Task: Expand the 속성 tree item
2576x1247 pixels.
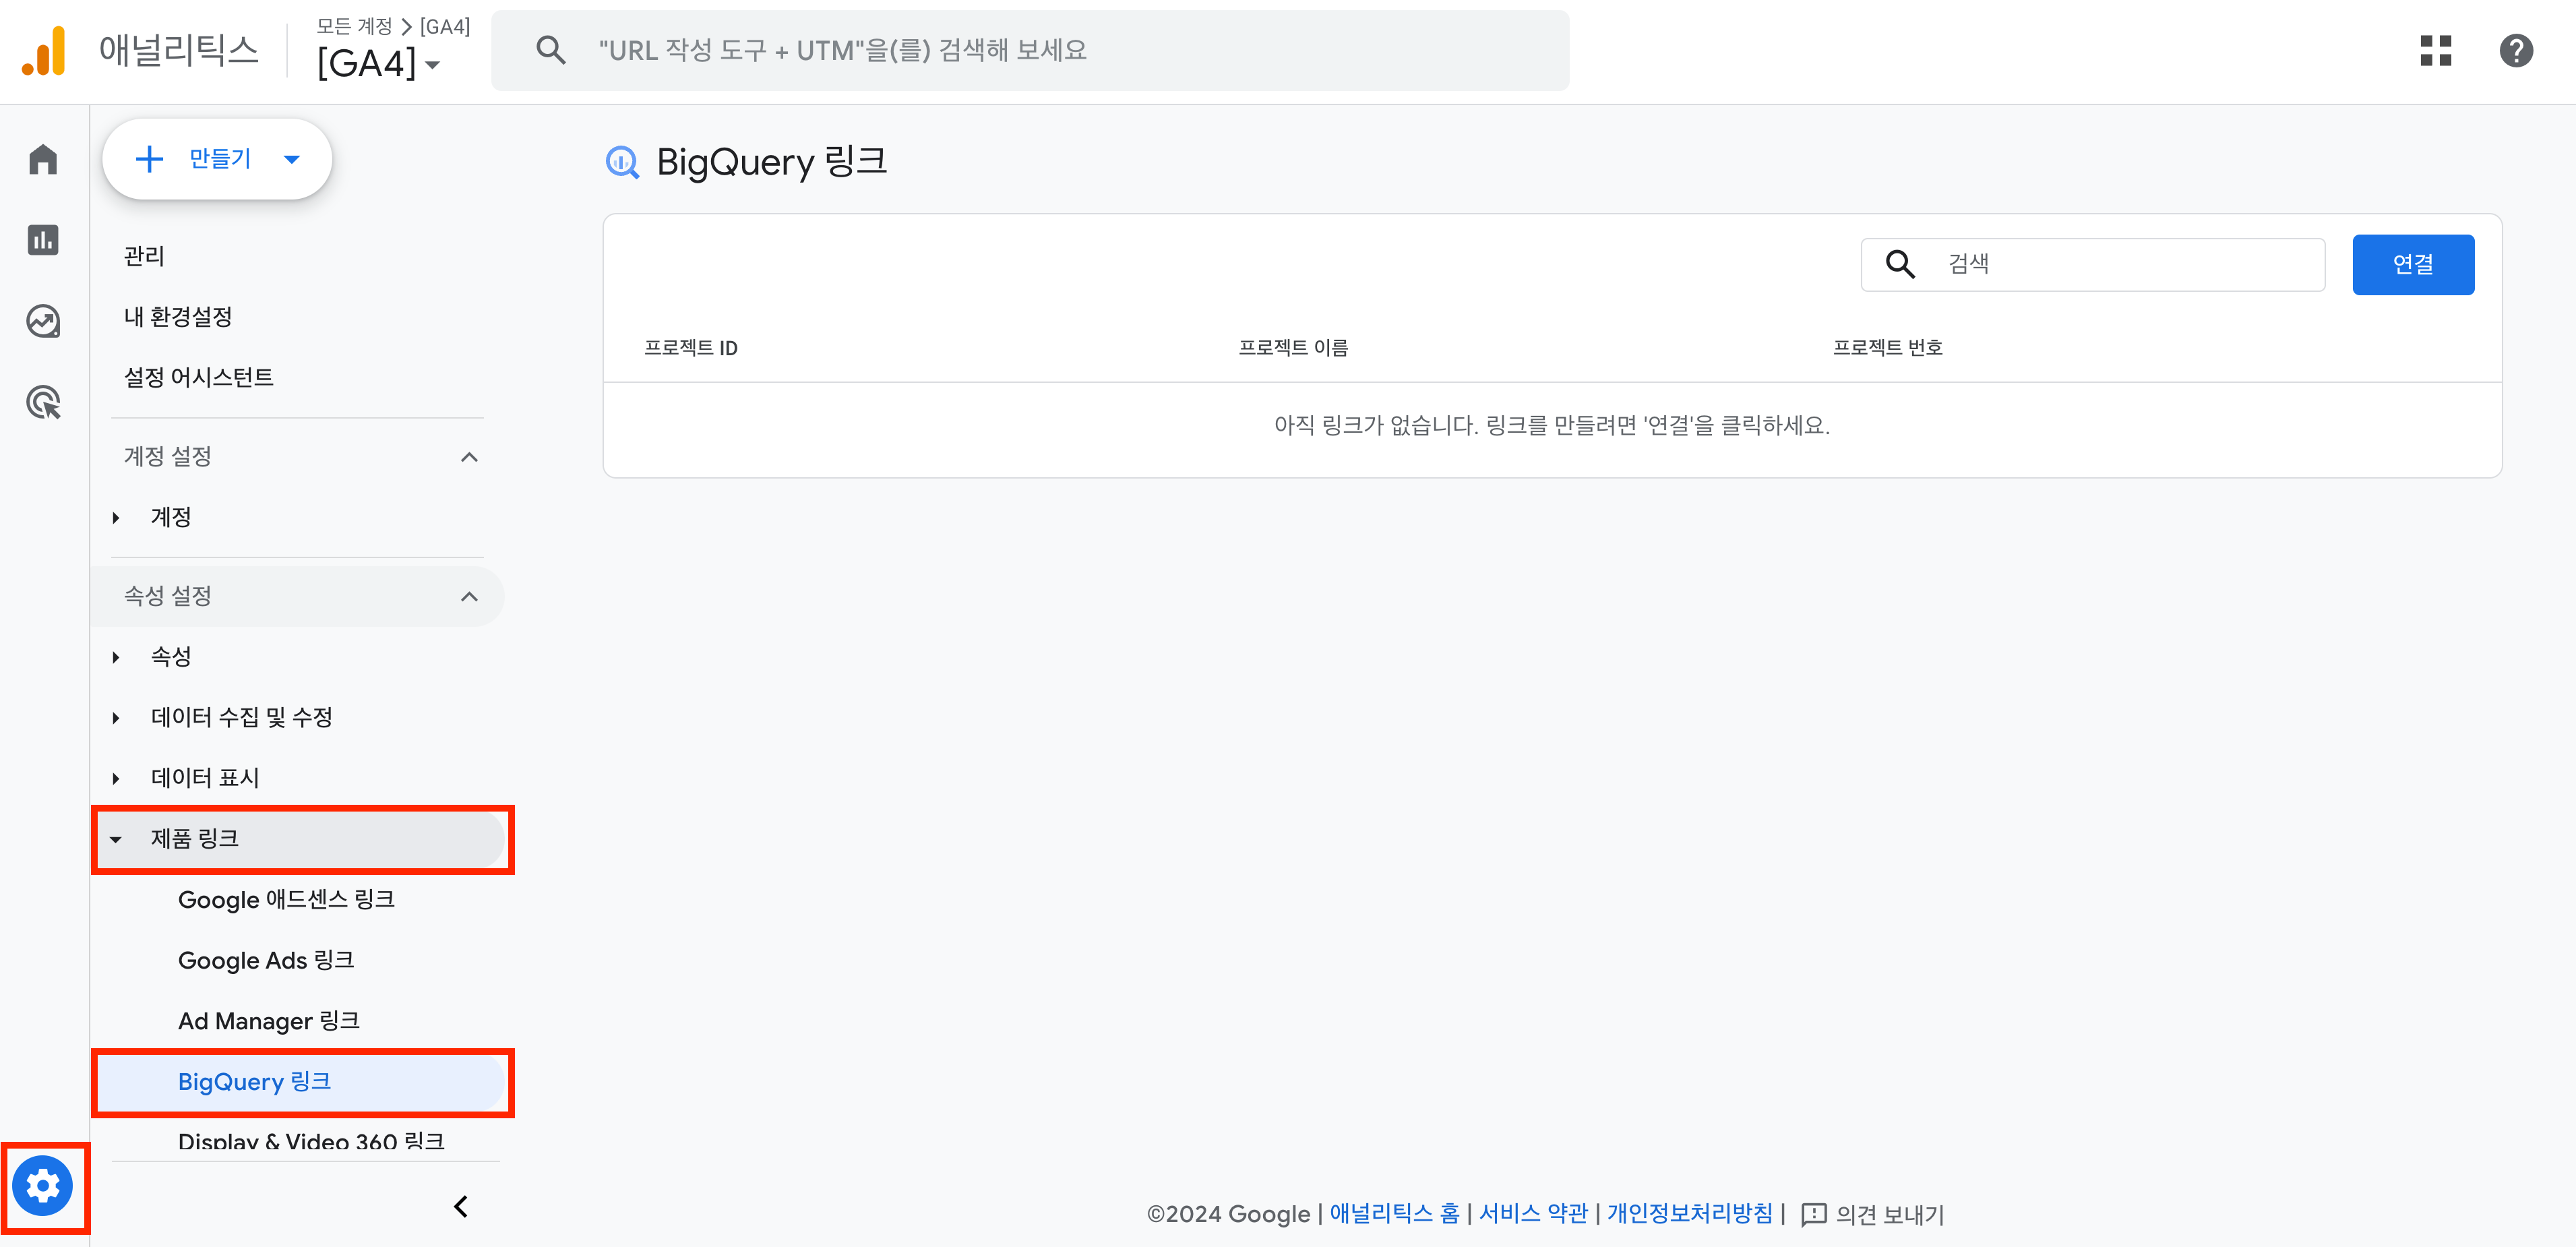Action: [116, 657]
